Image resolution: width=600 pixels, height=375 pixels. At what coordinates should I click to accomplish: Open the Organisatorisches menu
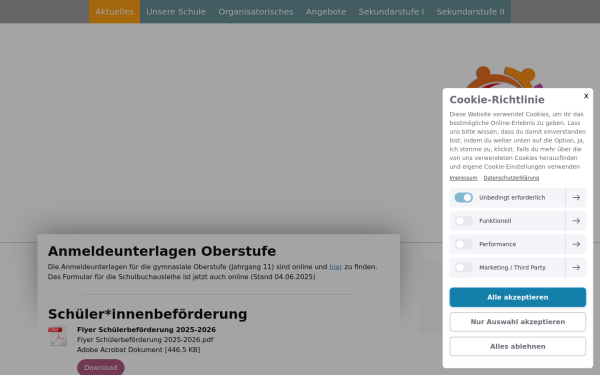256,11
